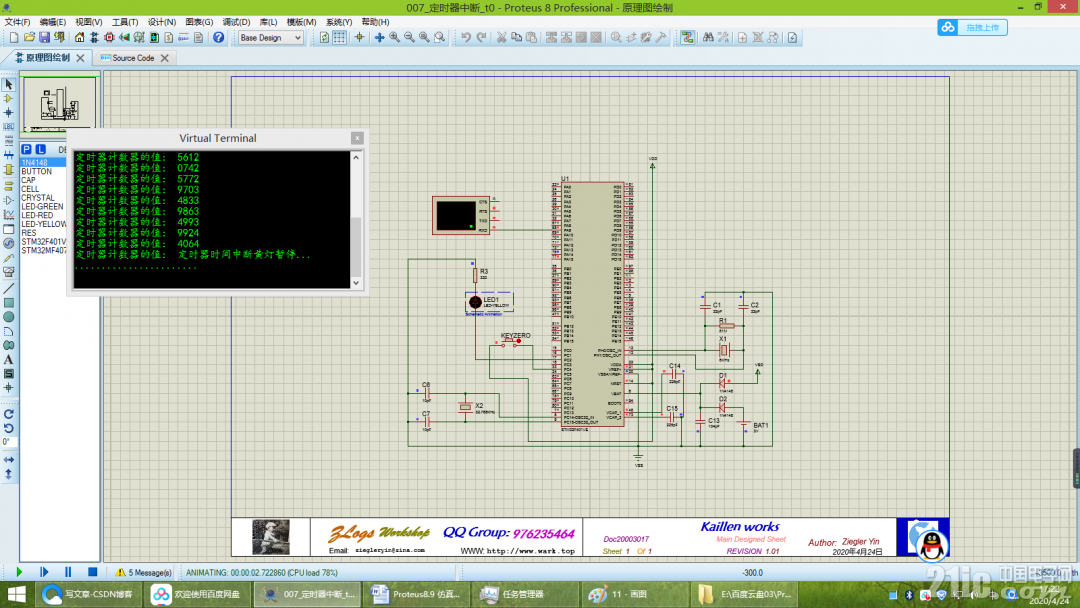Rotate clockwise with the rotation icon
The height and width of the screenshot is (608, 1080).
(8, 414)
